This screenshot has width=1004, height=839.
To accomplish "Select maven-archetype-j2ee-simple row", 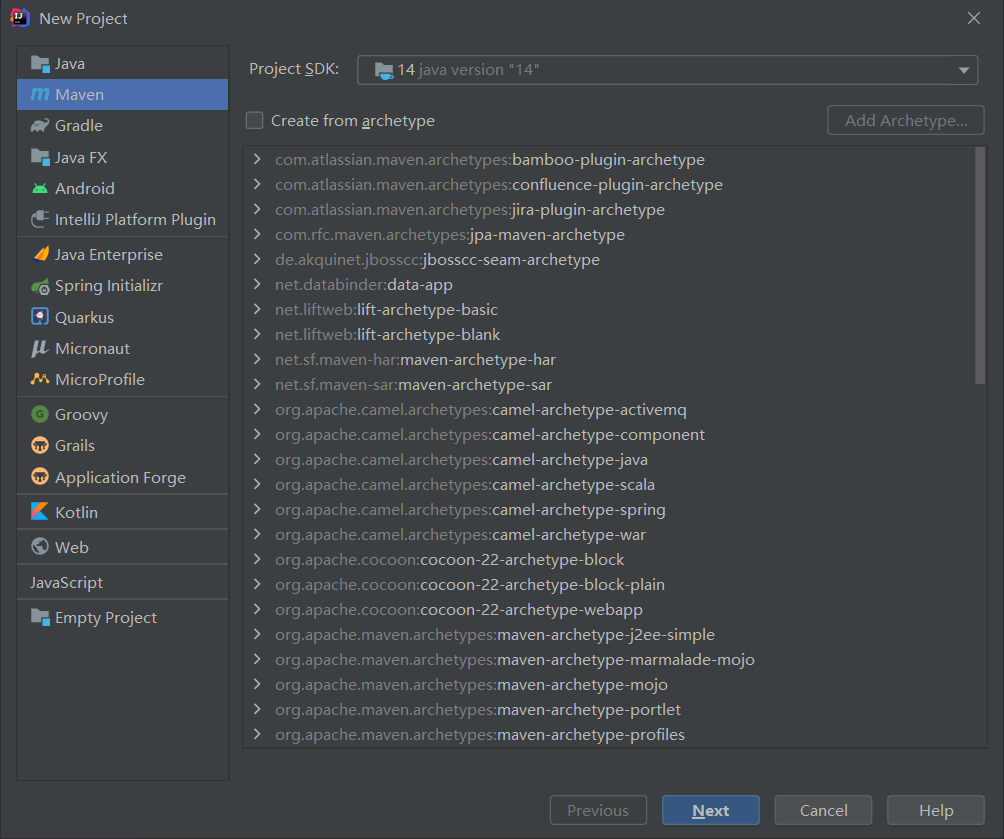I will pyautogui.click(x=610, y=634).
